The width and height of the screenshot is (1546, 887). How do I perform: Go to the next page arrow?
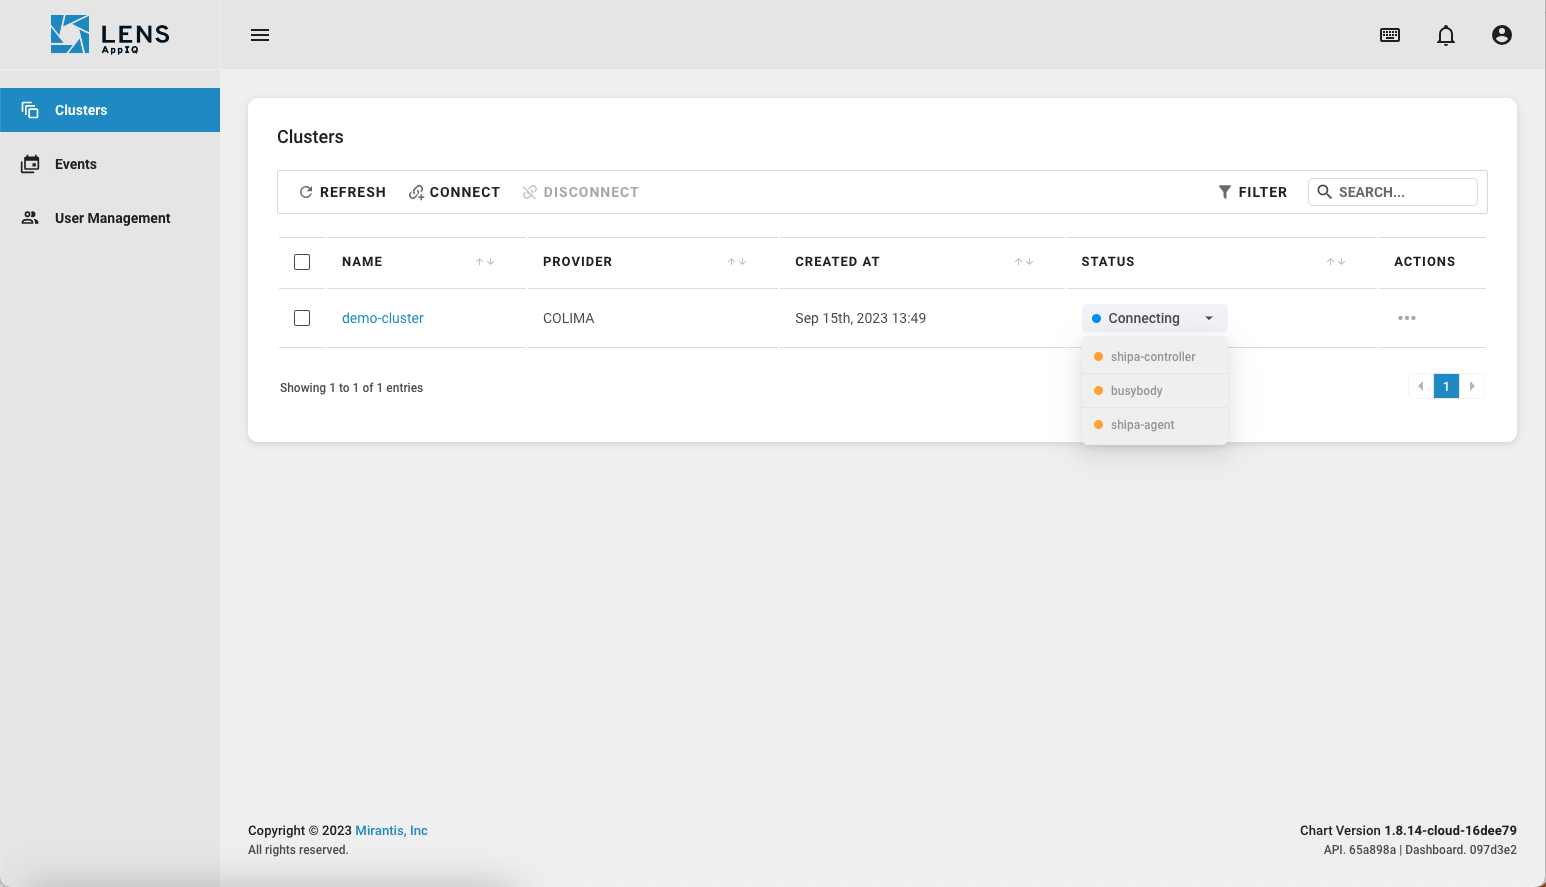coord(1472,386)
